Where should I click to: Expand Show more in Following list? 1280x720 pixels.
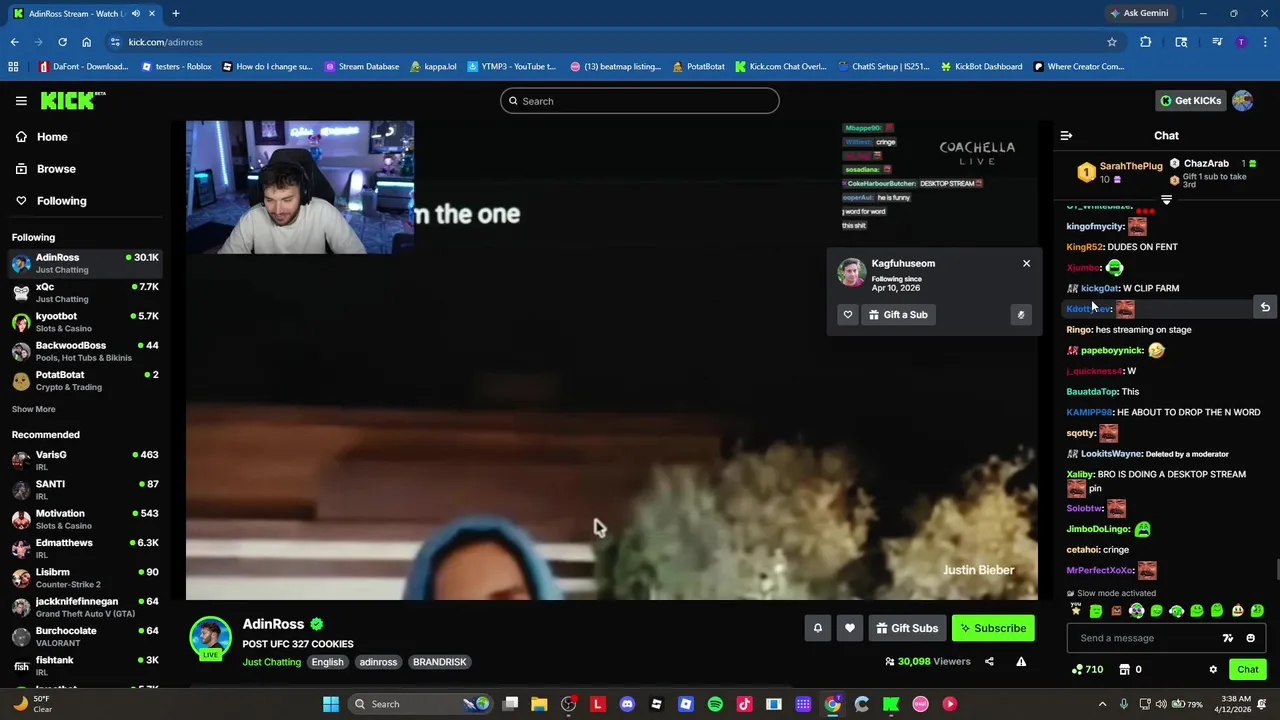(34, 409)
